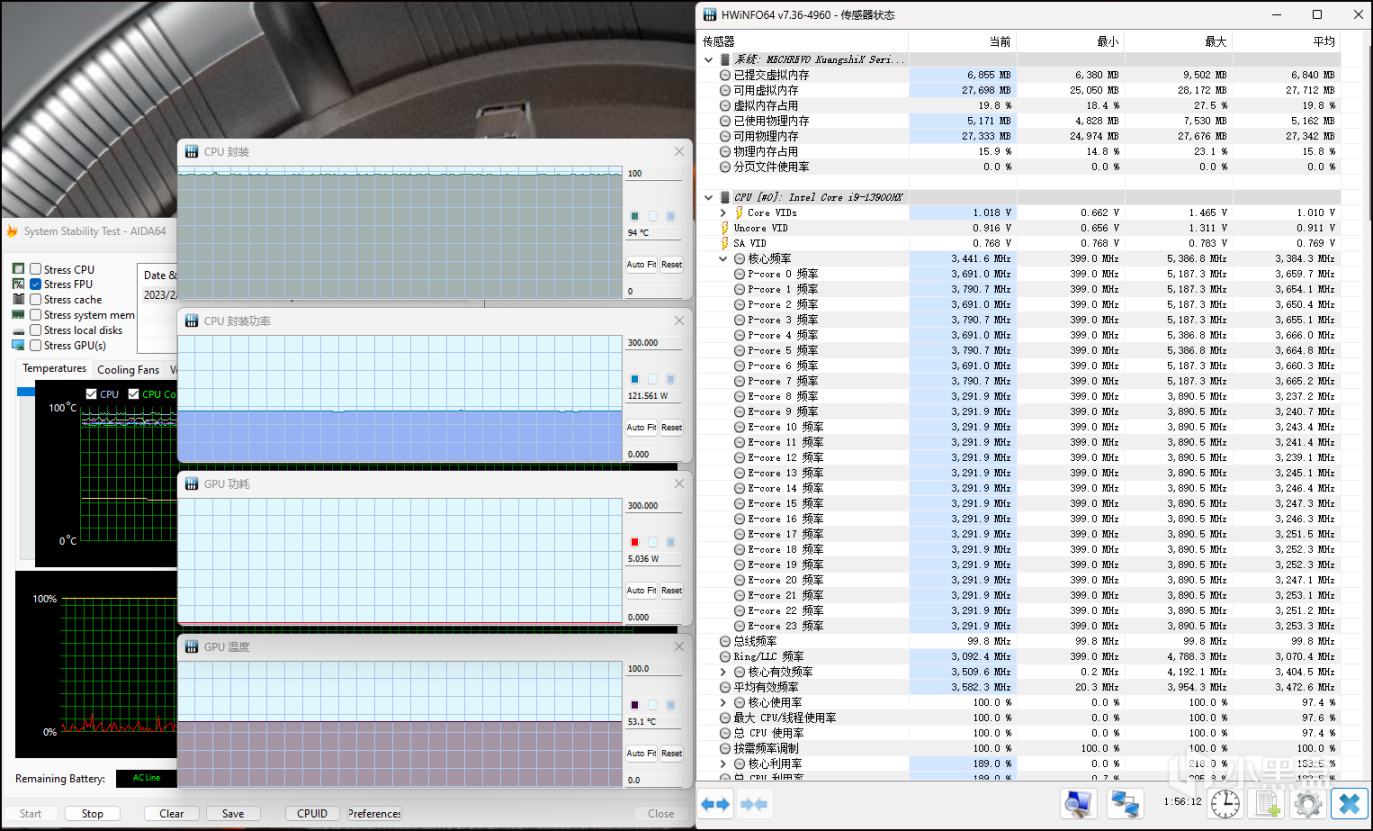Viewport: 1373px width, 831px height.
Task: Click the 平均 column header
Action: pyautogui.click(x=1287, y=41)
